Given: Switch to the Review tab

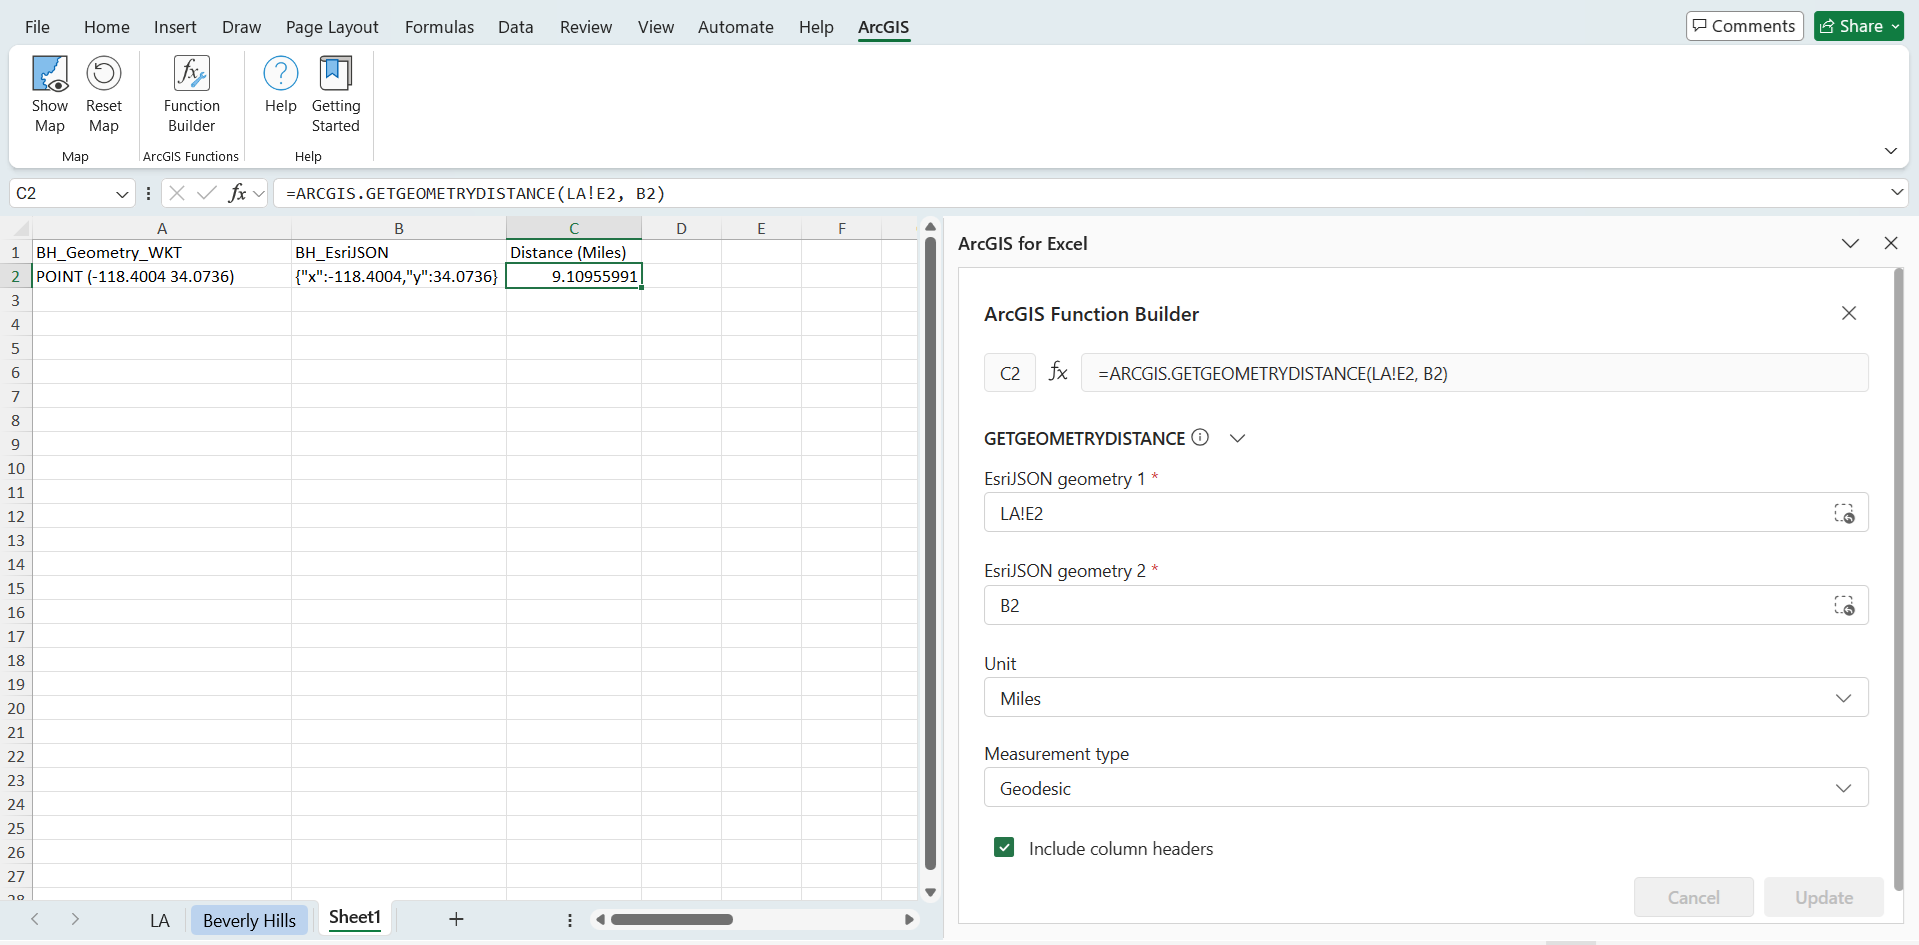Looking at the screenshot, I should (586, 27).
